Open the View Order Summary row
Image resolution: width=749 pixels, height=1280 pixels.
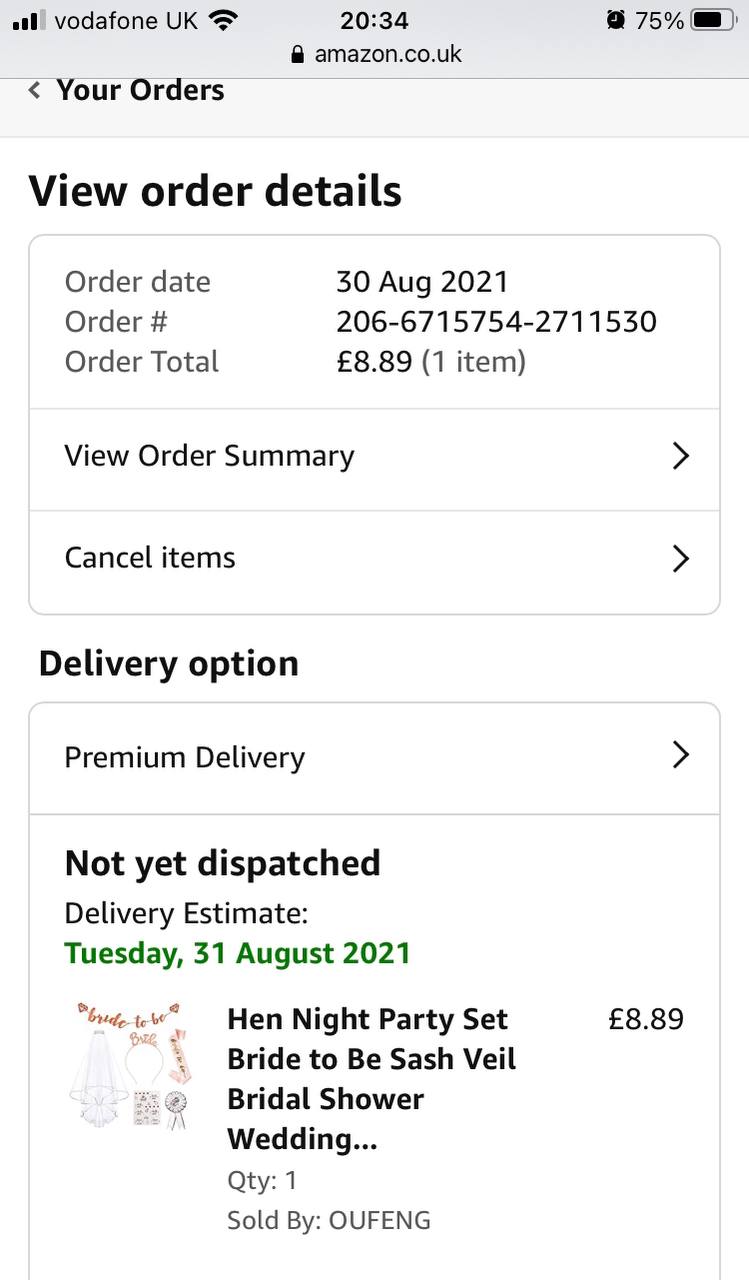coord(210,456)
